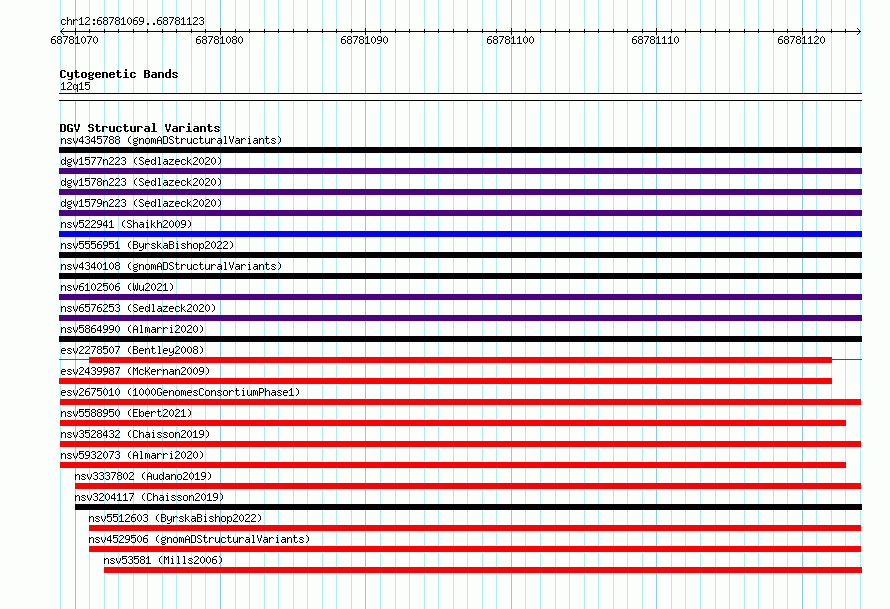The width and height of the screenshot is (890, 609).
Task: Open the nsv522941 (Shaikh2009) variant label
Action: point(126,224)
